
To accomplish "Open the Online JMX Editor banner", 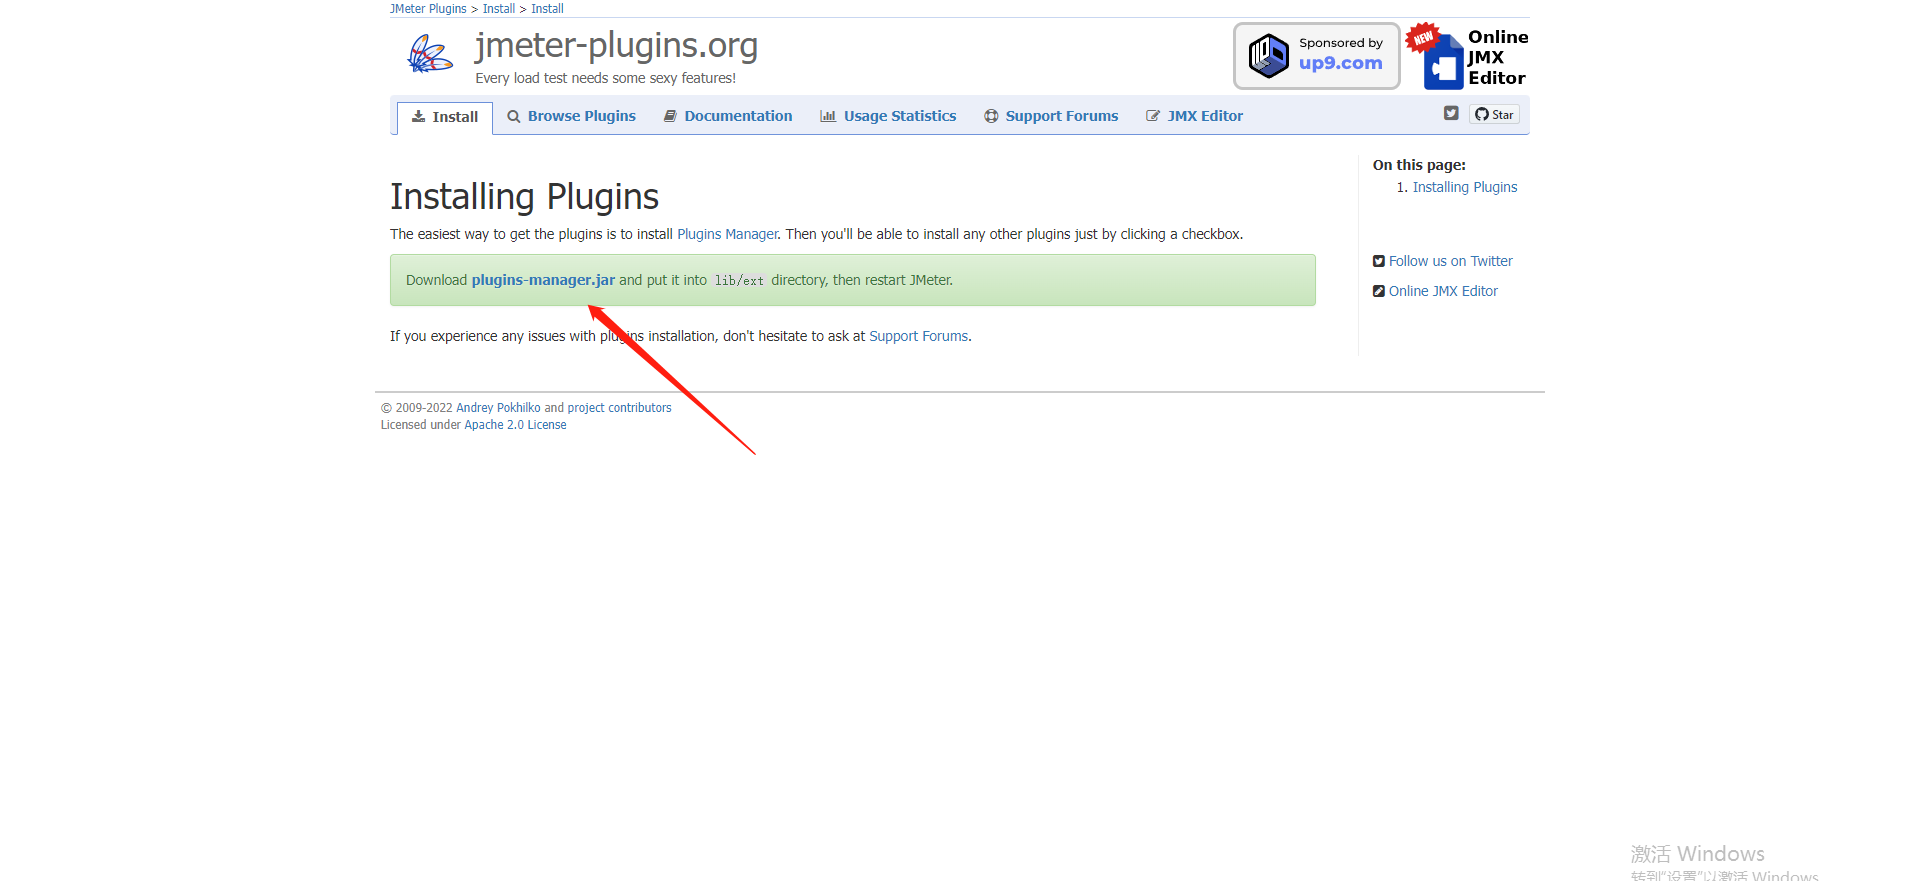I will (x=1467, y=57).
